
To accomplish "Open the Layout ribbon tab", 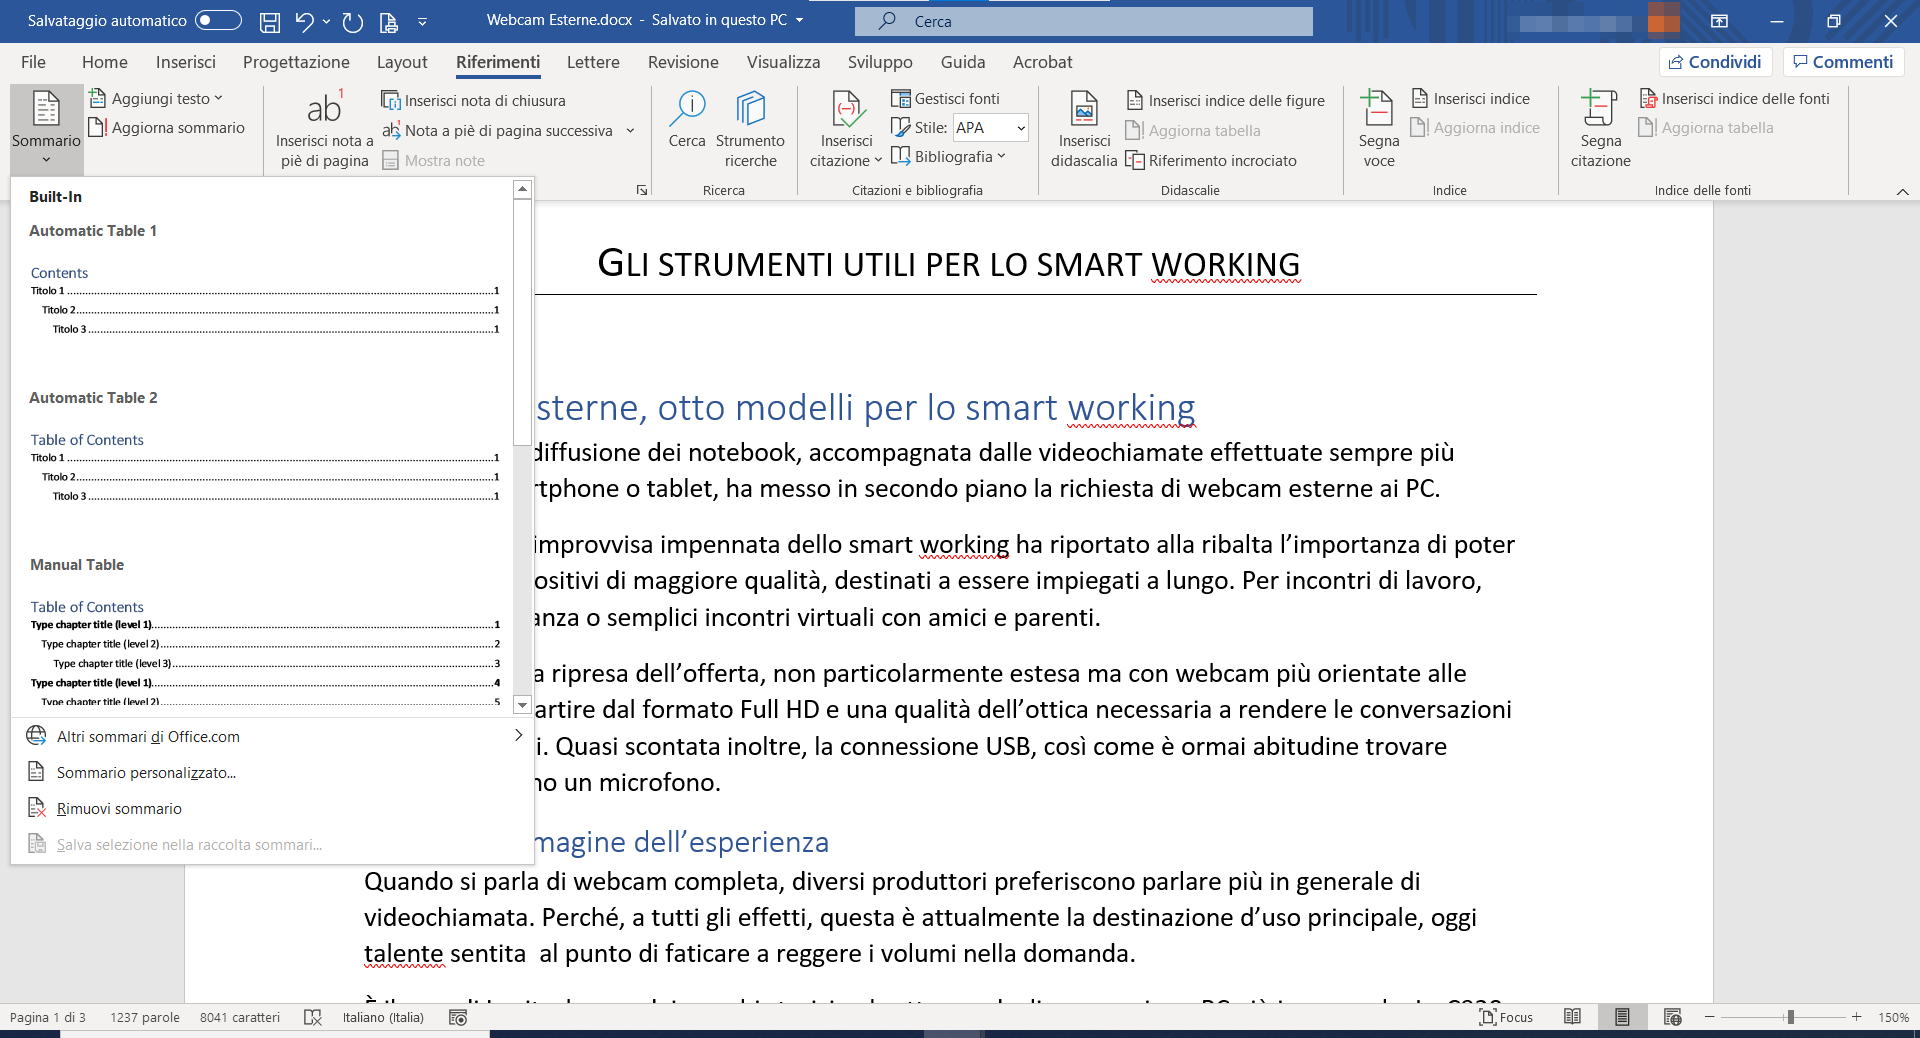I will pos(402,62).
